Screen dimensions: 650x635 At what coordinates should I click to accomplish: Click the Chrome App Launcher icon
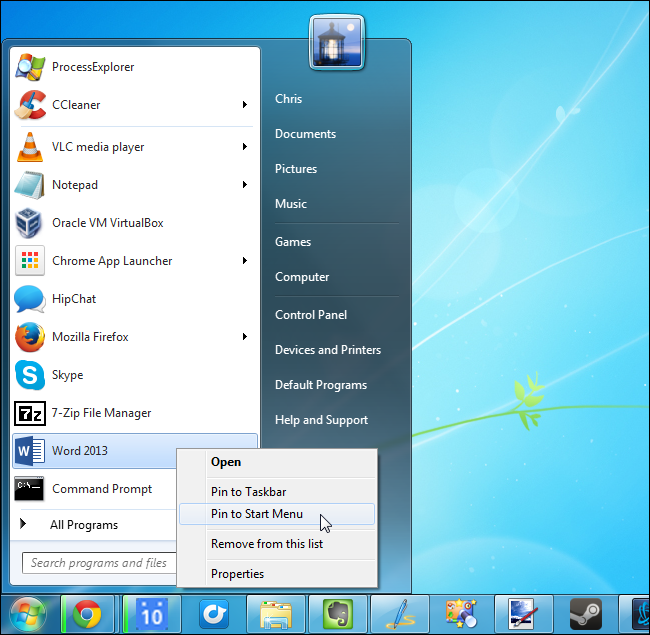(x=30, y=261)
